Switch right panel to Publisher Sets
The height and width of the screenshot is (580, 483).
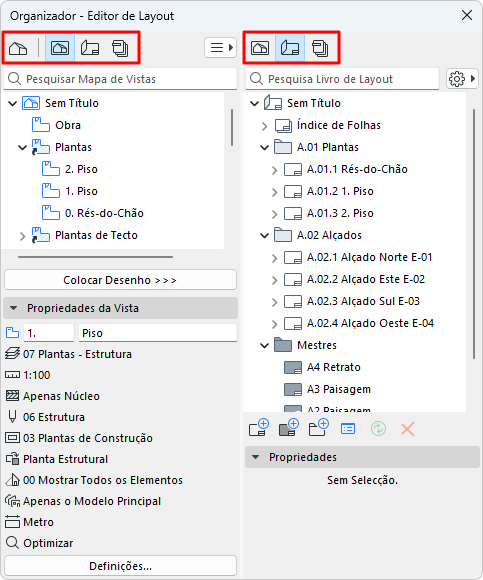tap(320, 48)
